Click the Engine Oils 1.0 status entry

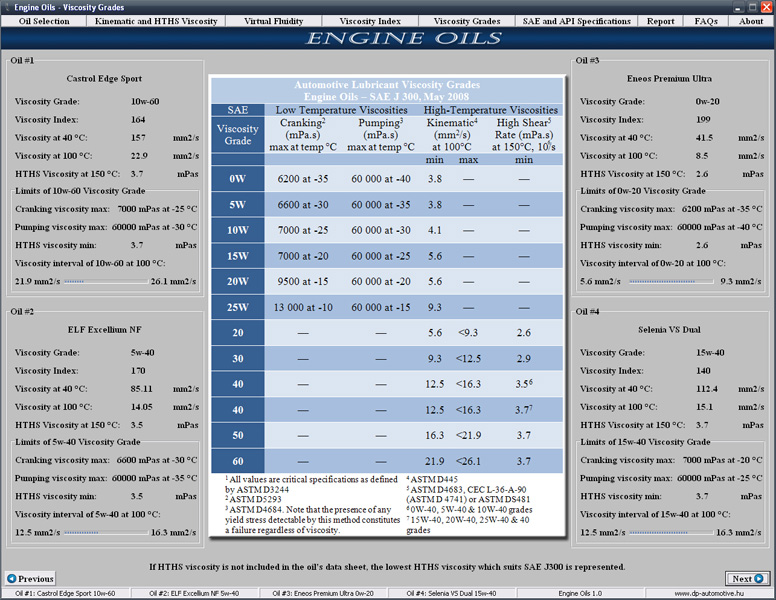click(x=580, y=593)
